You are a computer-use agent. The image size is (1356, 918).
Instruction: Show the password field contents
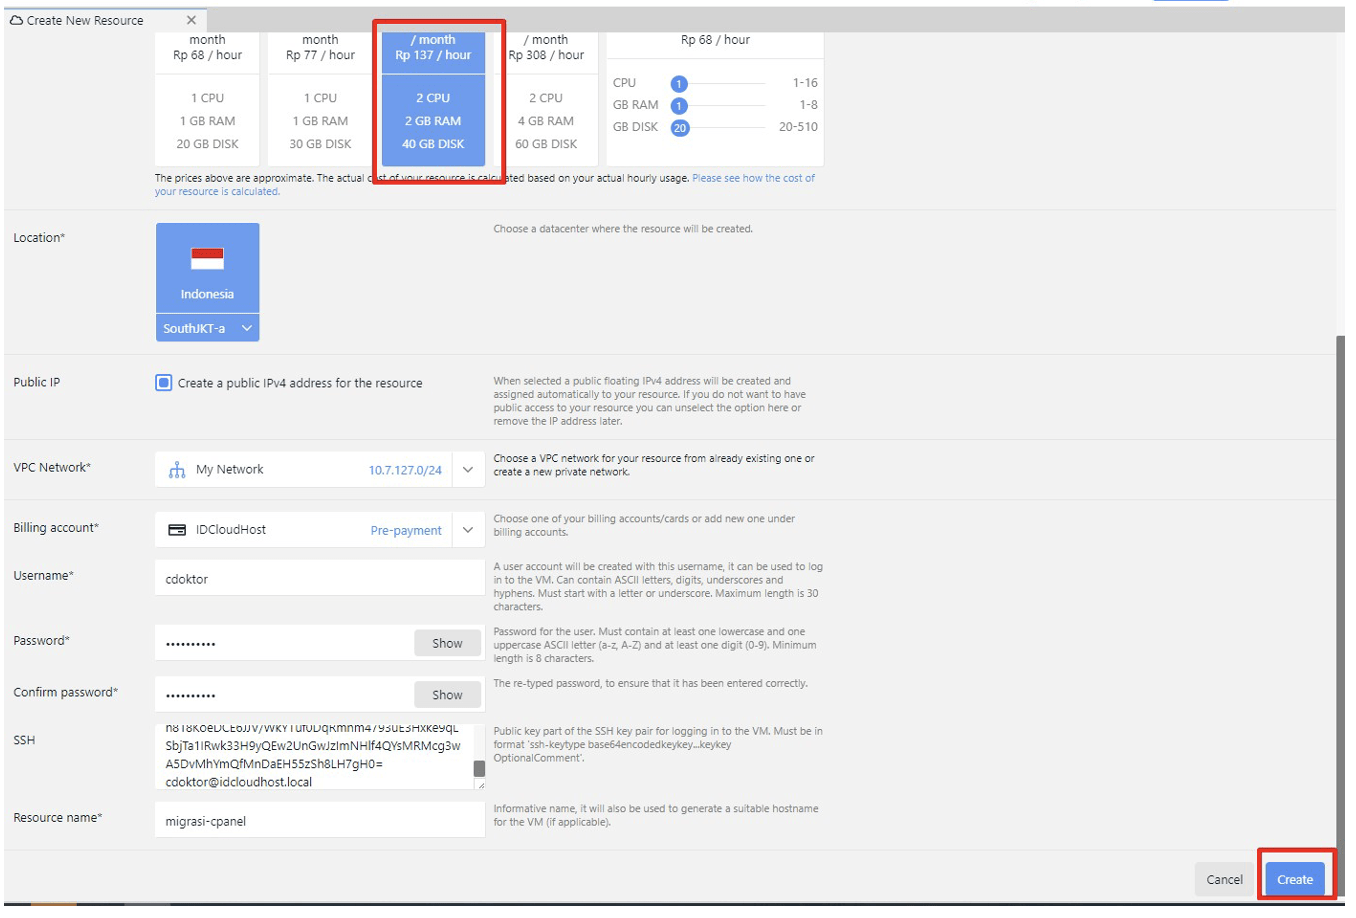click(447, 642)
